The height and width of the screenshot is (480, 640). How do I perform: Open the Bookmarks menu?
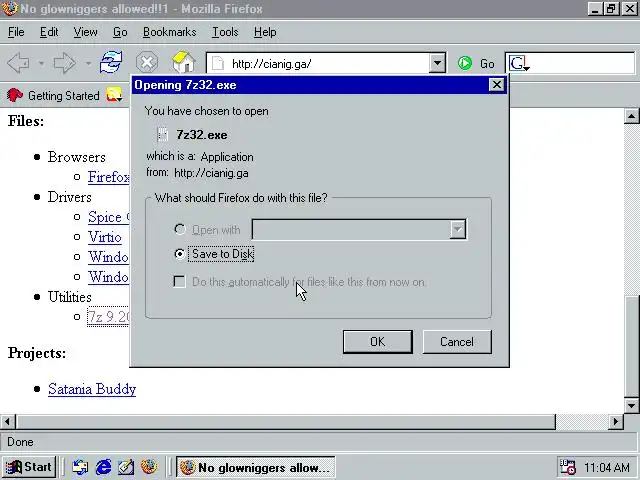(169, 32)
